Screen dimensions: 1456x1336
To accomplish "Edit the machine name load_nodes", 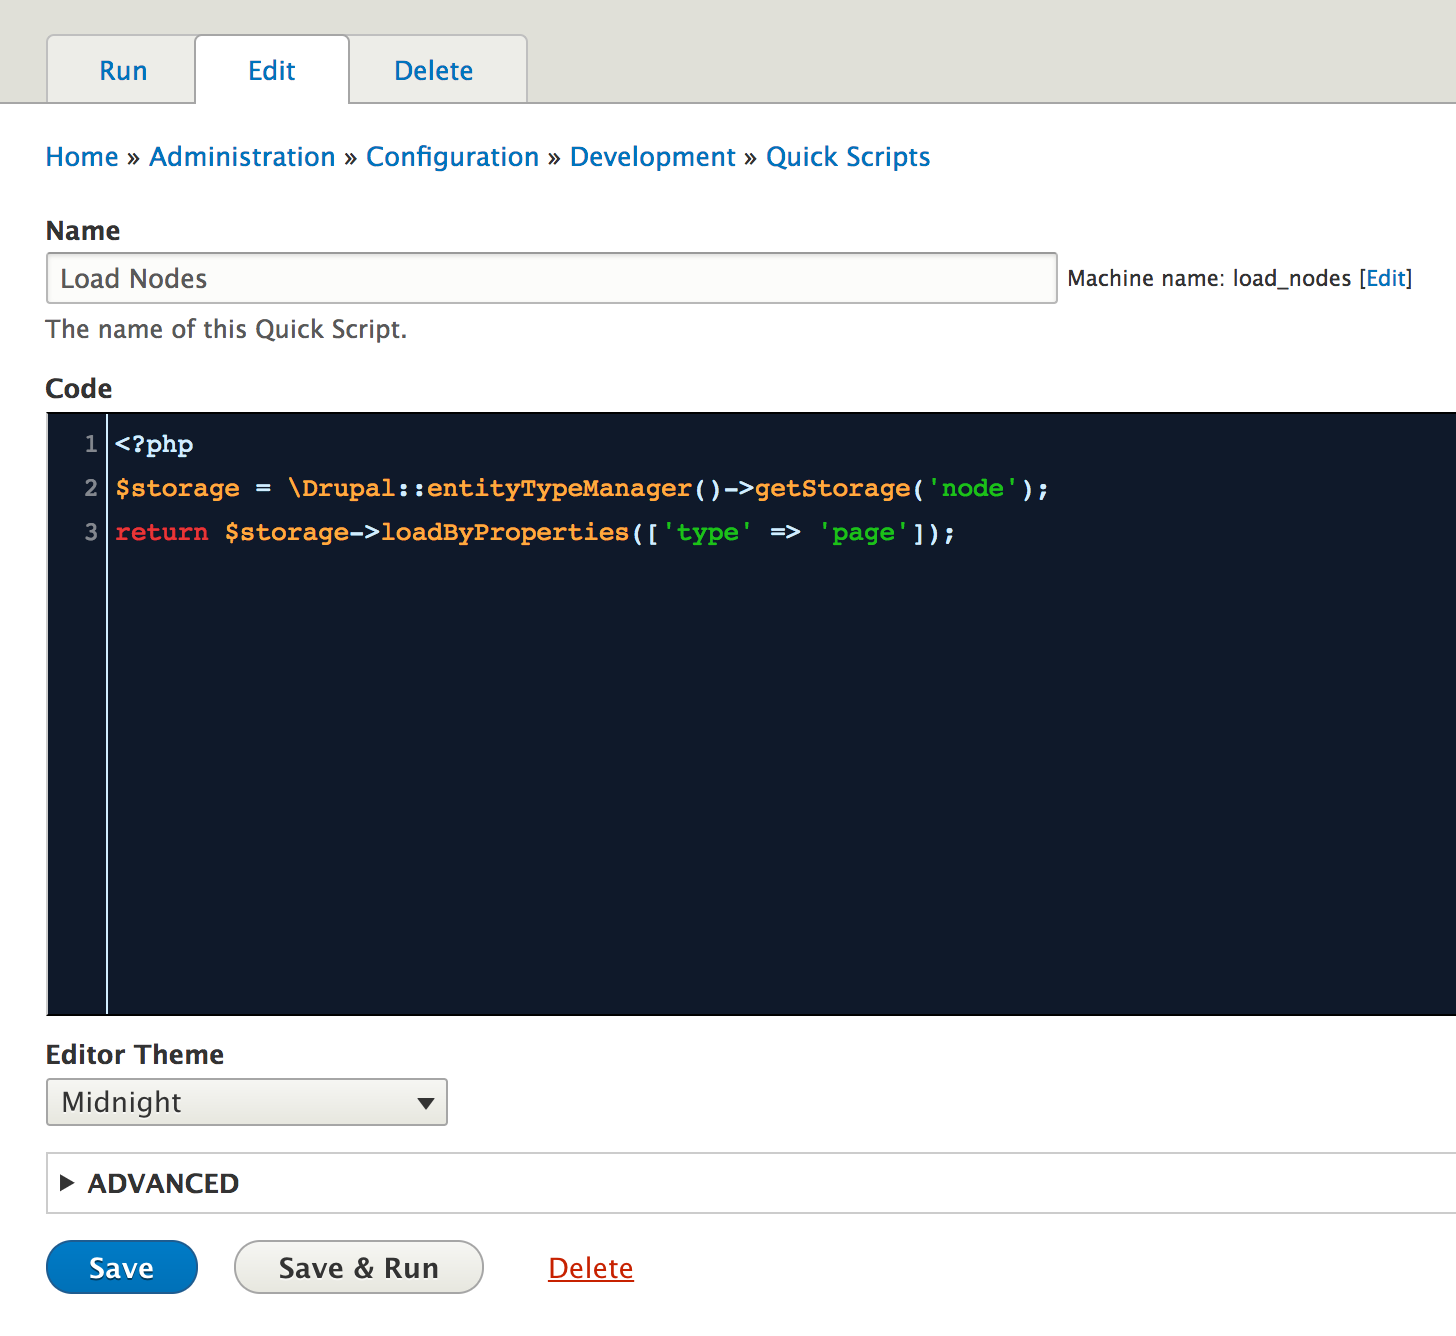I will tap(1386, 278).
